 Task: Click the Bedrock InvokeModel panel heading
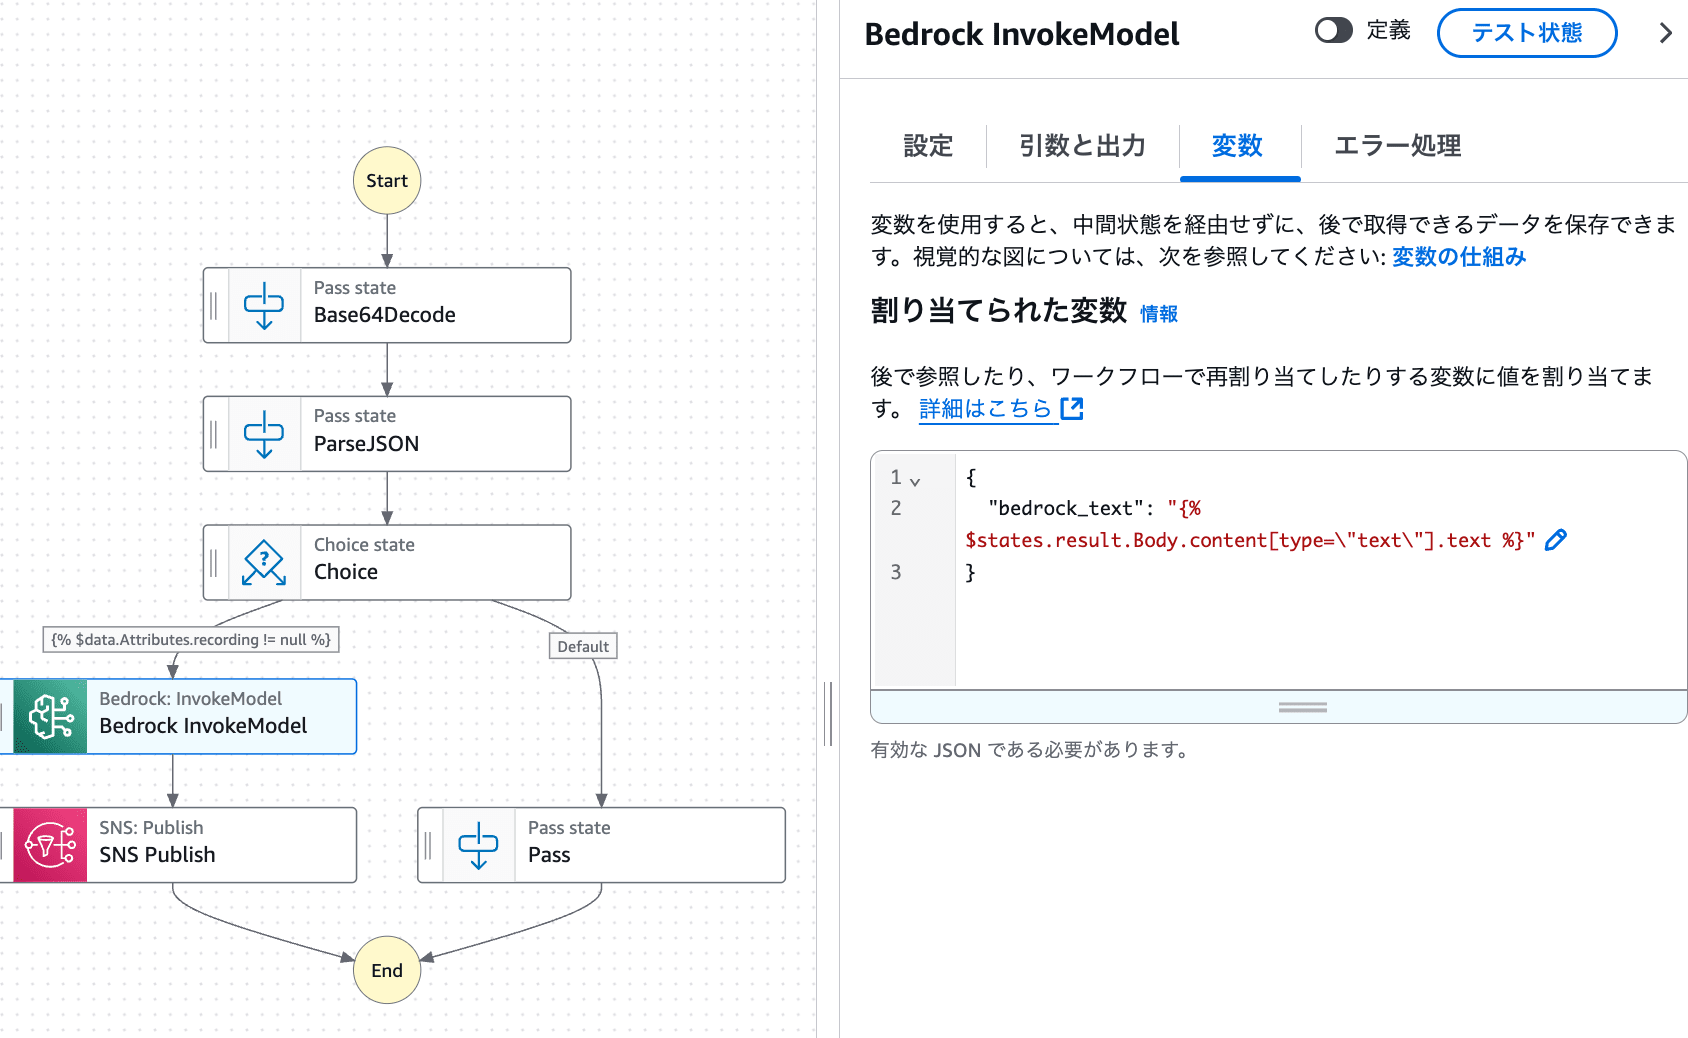(1021, 34)
